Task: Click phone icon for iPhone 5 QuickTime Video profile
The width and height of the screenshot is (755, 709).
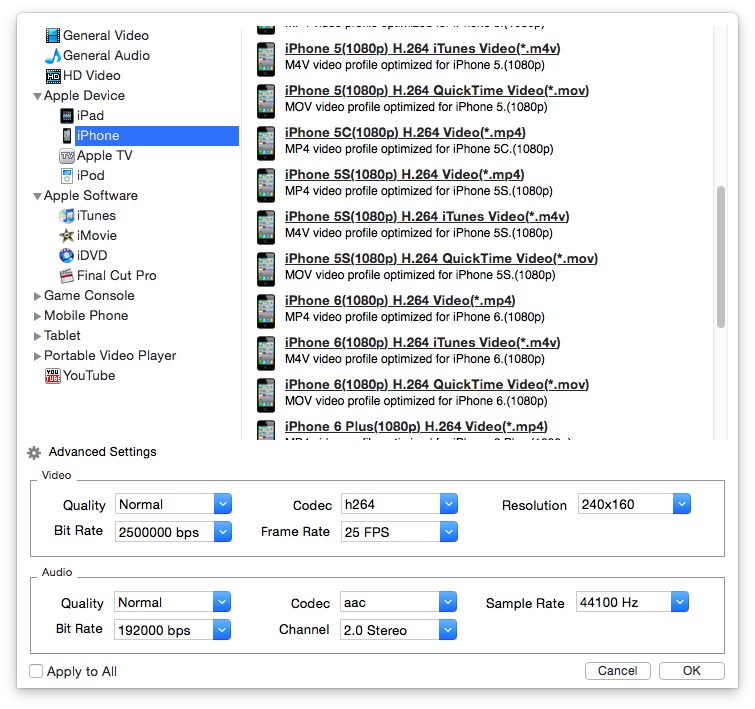Action: point(266,101)
